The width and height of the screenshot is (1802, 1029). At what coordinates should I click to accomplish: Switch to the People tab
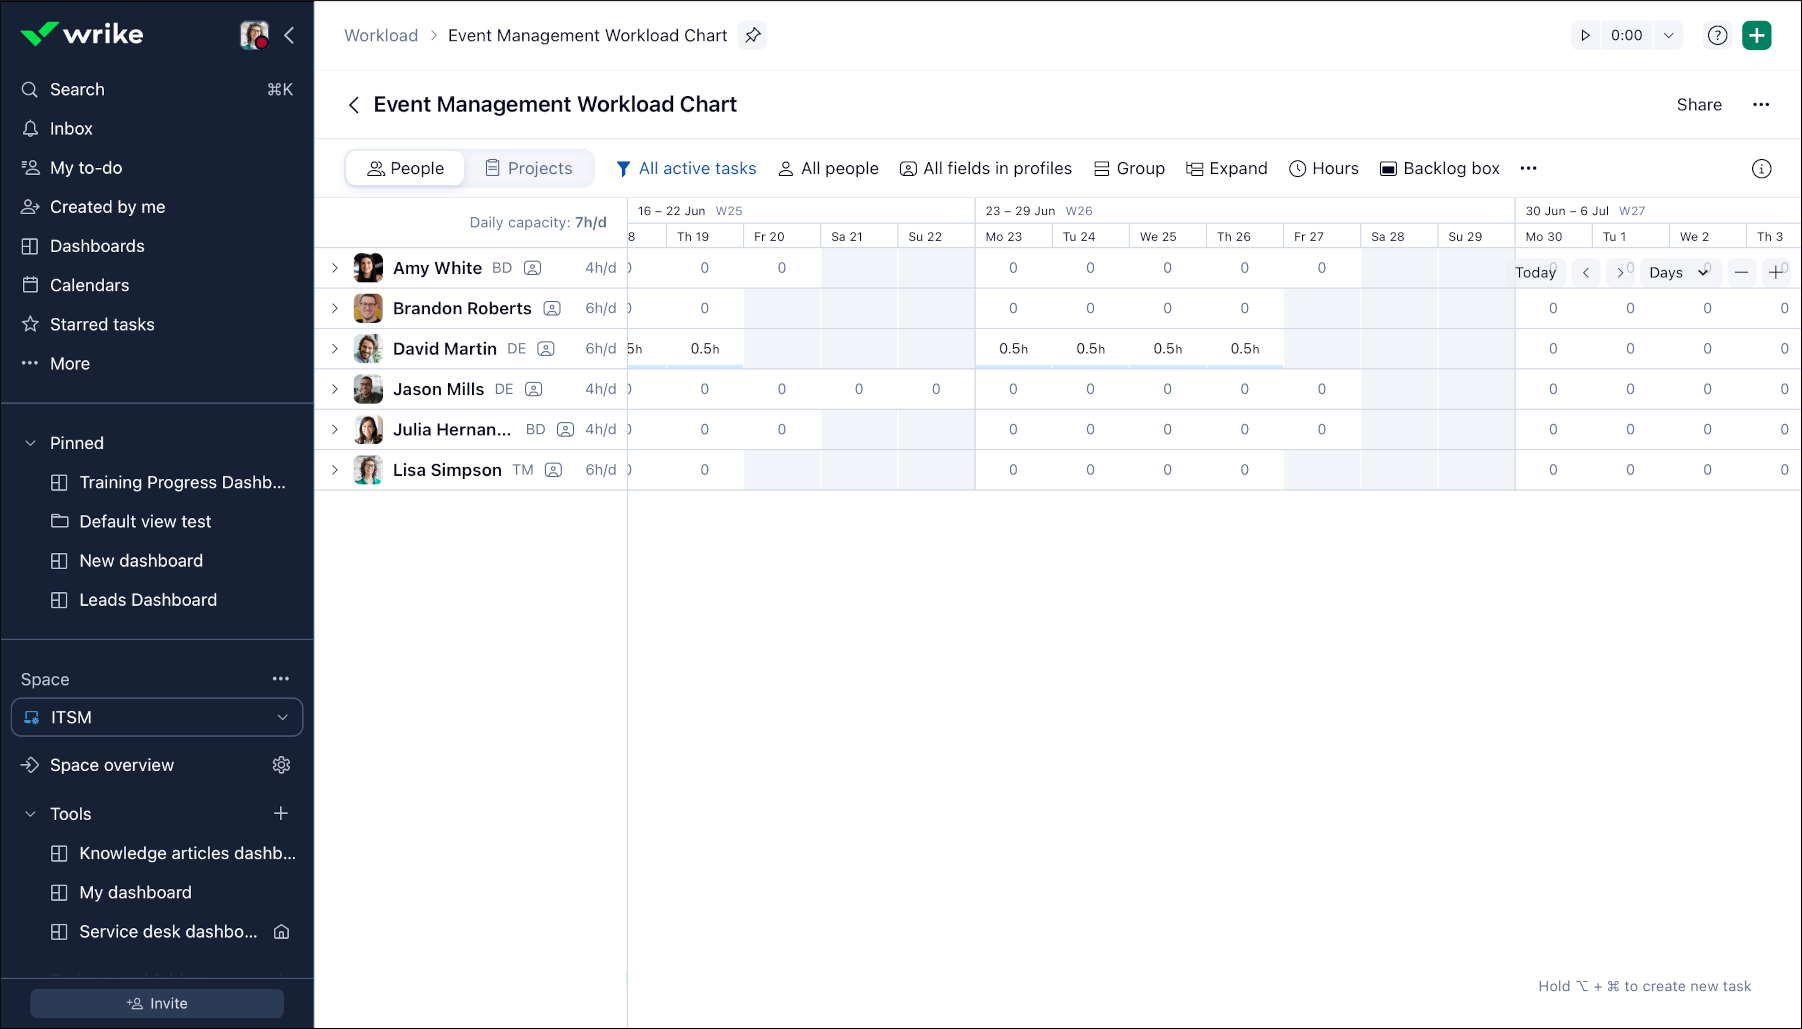point(404,168)
